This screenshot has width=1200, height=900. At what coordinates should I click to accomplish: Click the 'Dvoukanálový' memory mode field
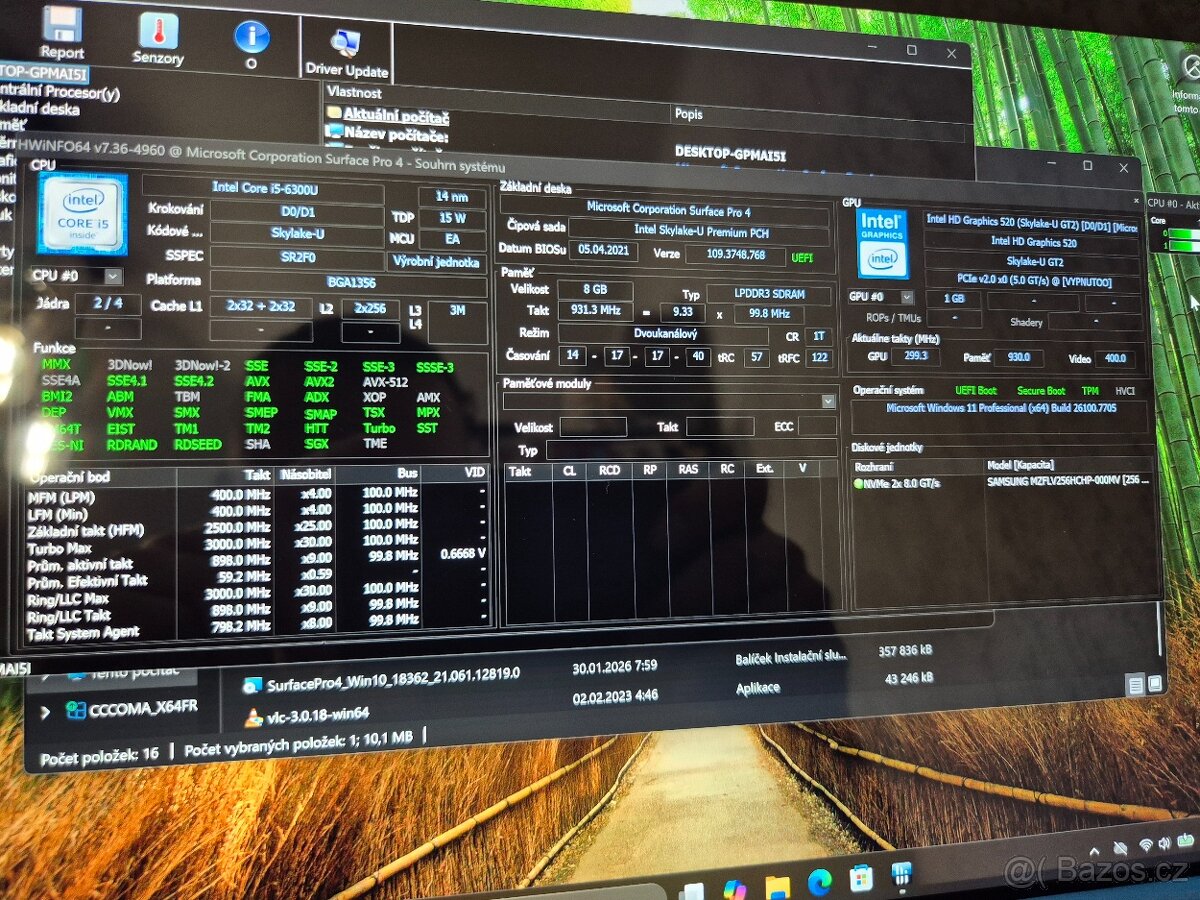(x=663, y=335)
